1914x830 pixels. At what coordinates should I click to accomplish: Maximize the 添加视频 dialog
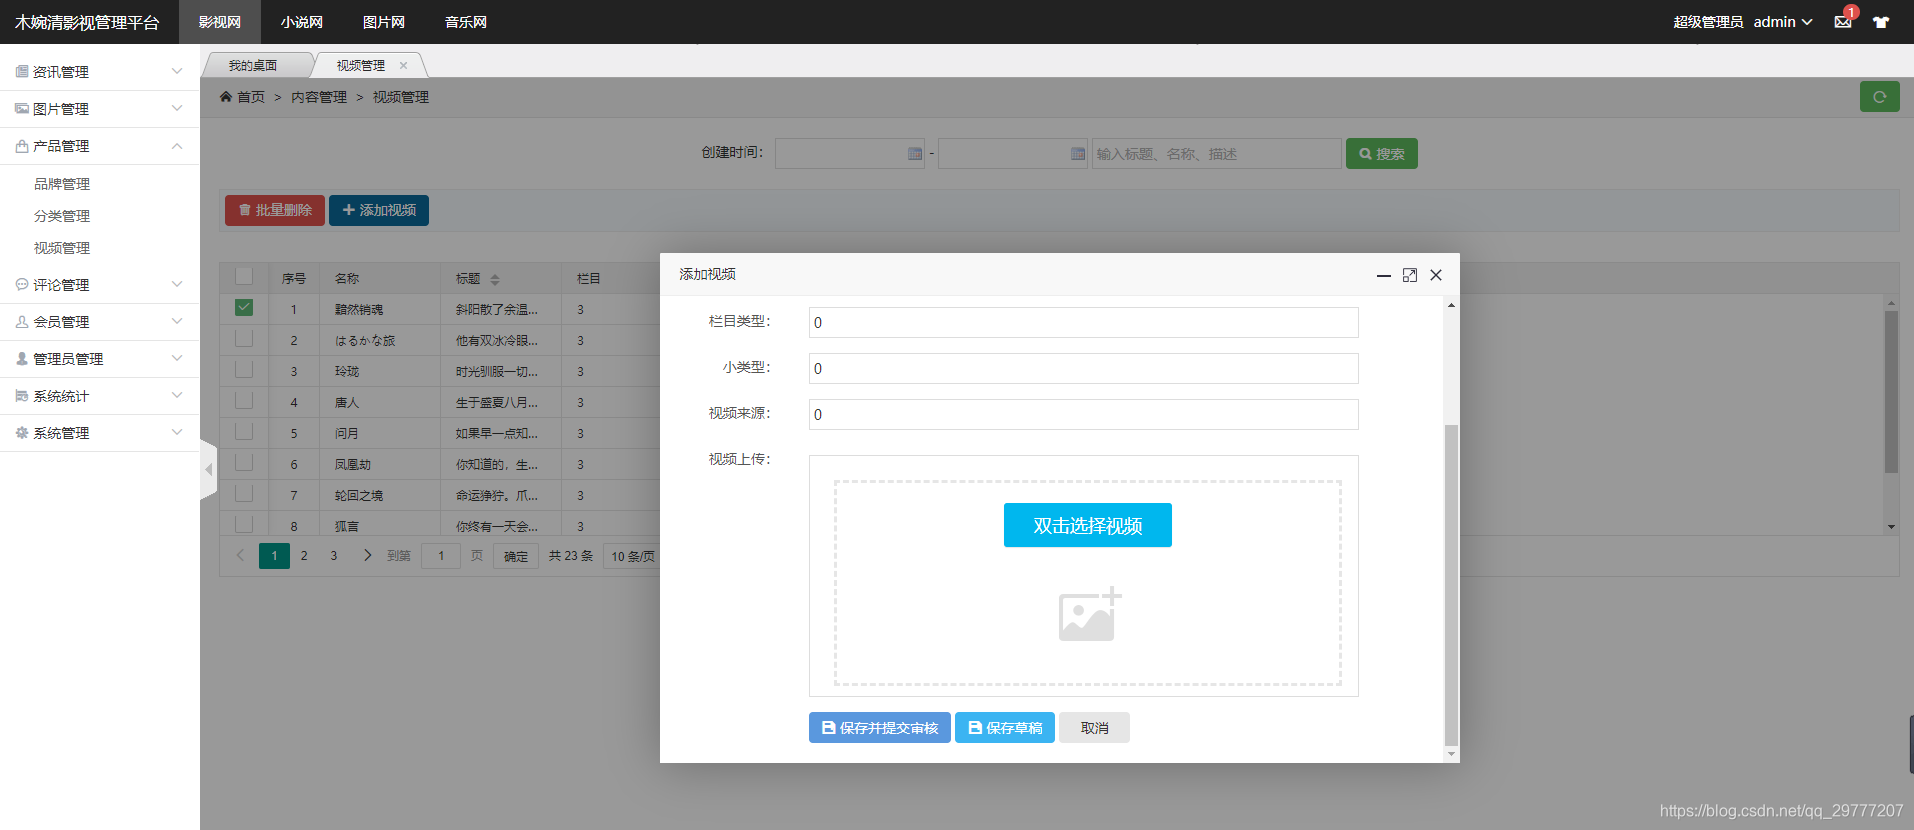pos(1409,275)
